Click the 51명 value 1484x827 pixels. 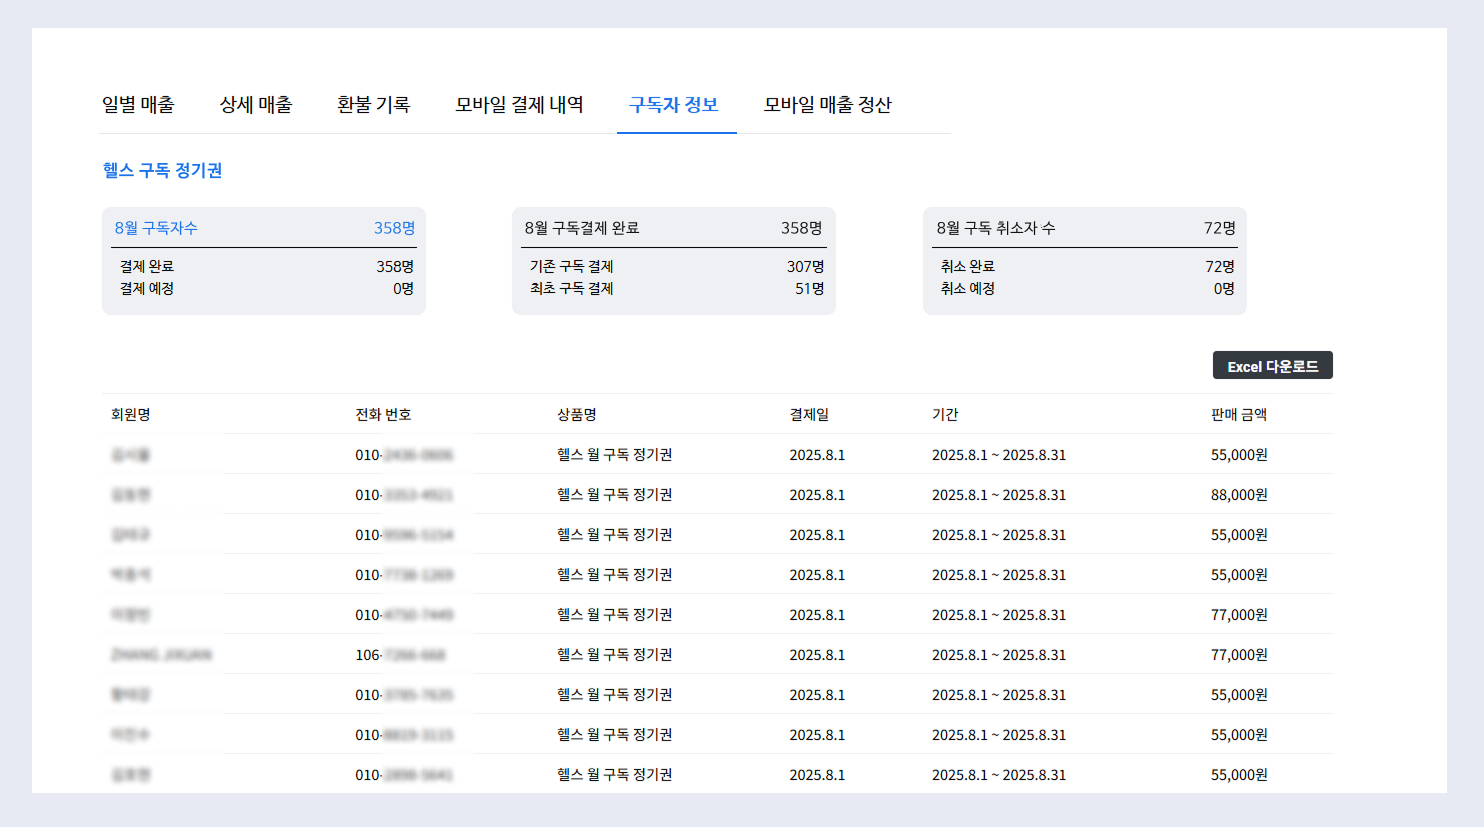[810, 288]
